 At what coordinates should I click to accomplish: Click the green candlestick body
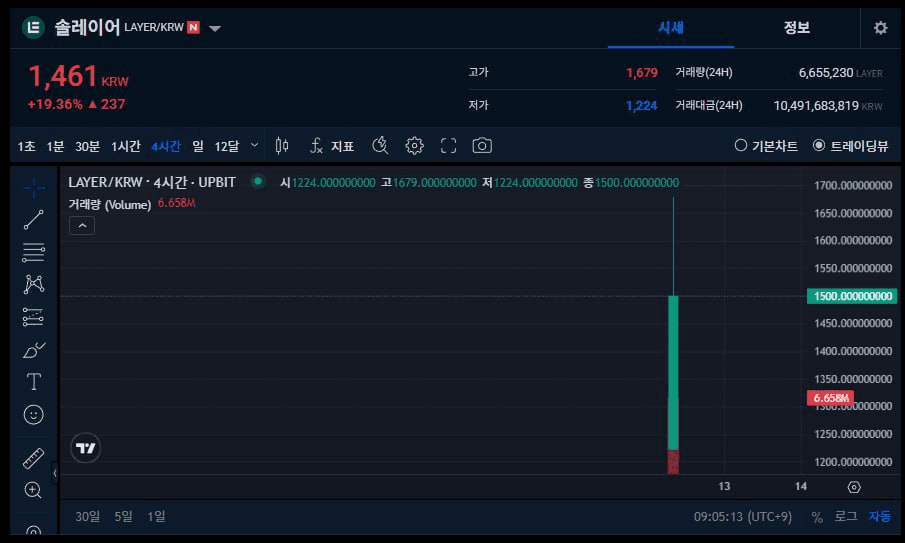673,372
